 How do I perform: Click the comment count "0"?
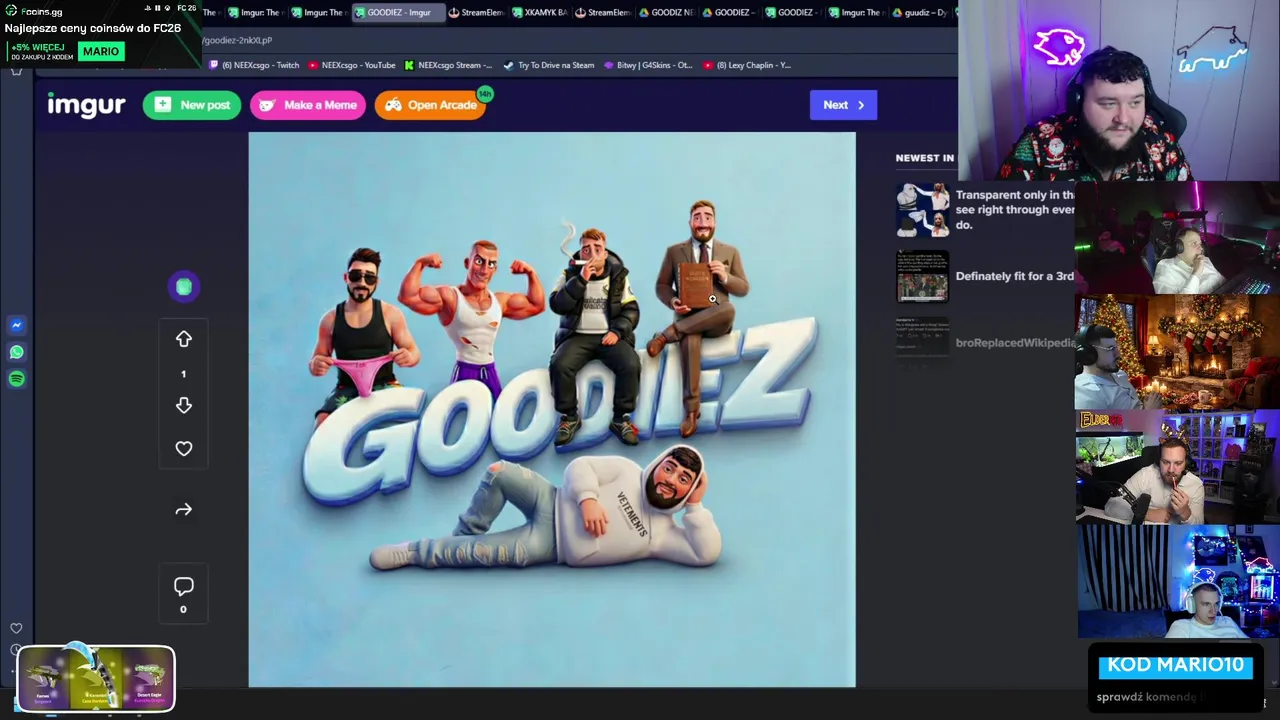(x=183, y=609)
